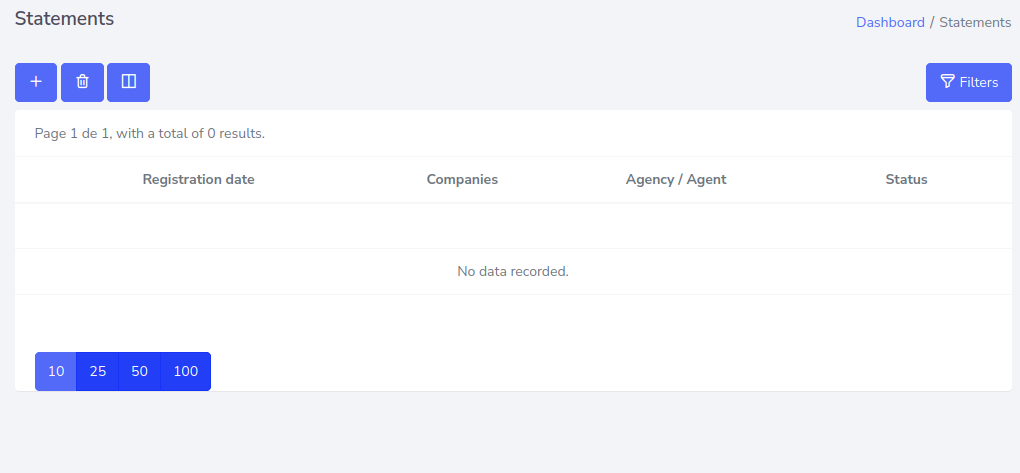Image resolution: width=1020 pixels, height=473 pixels.
Task: Go to the Dashboard breadcrumb link
Action: (890, 22)
